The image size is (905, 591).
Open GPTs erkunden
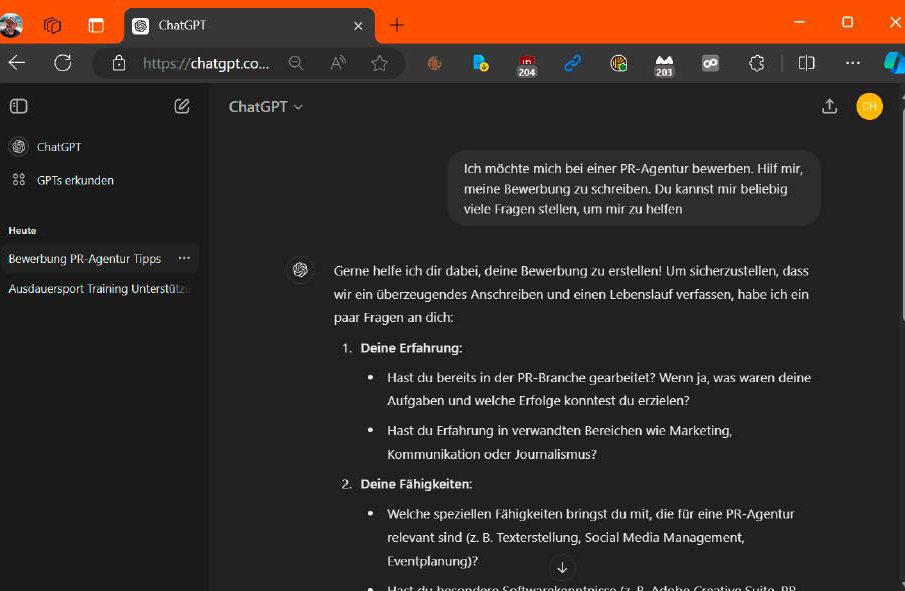[74, 180]
